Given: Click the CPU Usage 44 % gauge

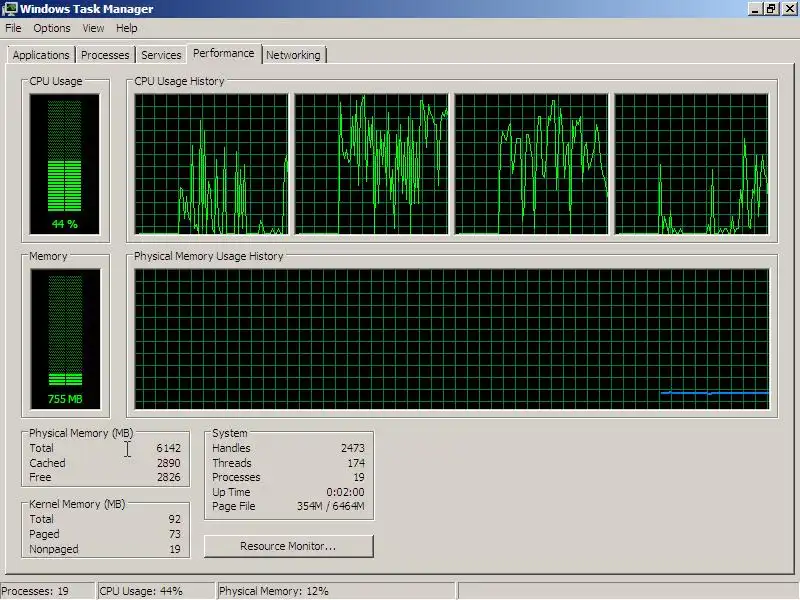Looking at the screenshot, I should pyautogui.click(x=65, y=164).
